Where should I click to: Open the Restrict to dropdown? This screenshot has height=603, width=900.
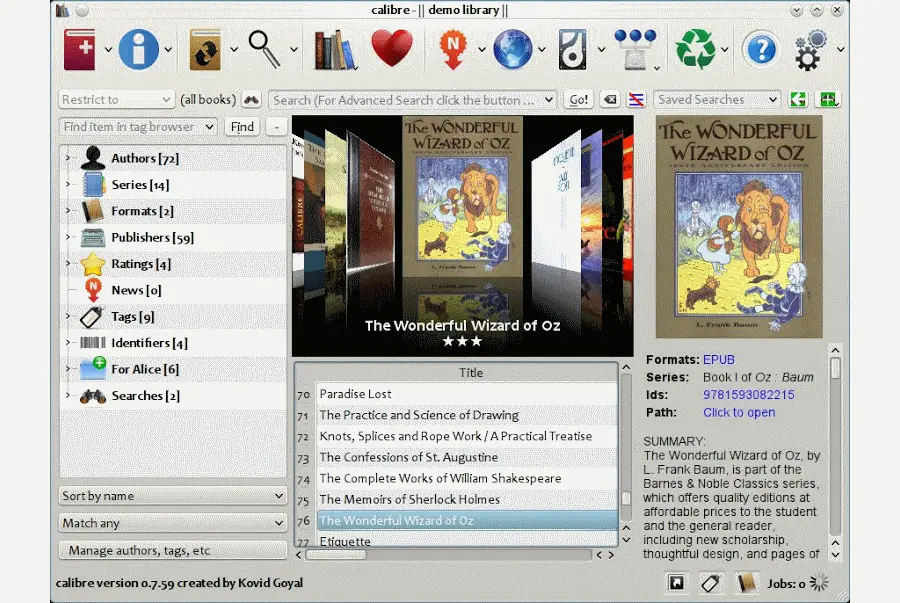point(117,100)
